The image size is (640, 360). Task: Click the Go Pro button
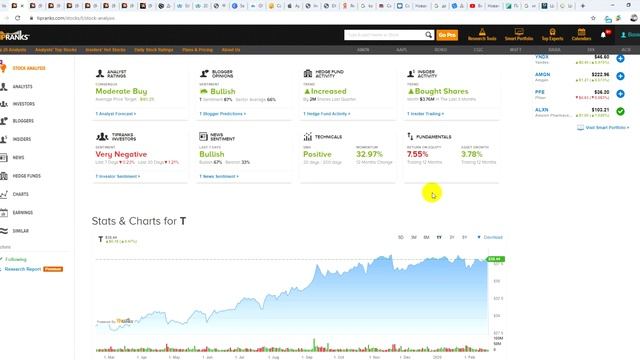(x=447, y=35)
